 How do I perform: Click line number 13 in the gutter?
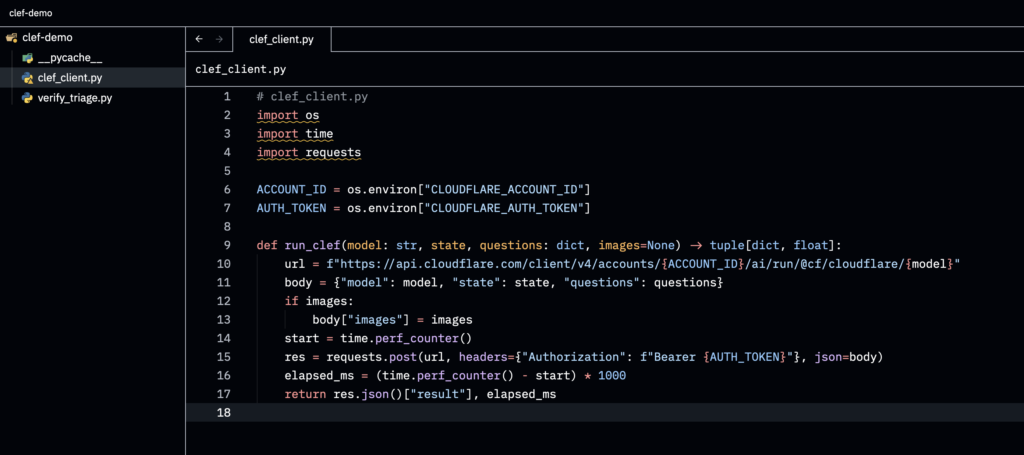coord(224,320)
